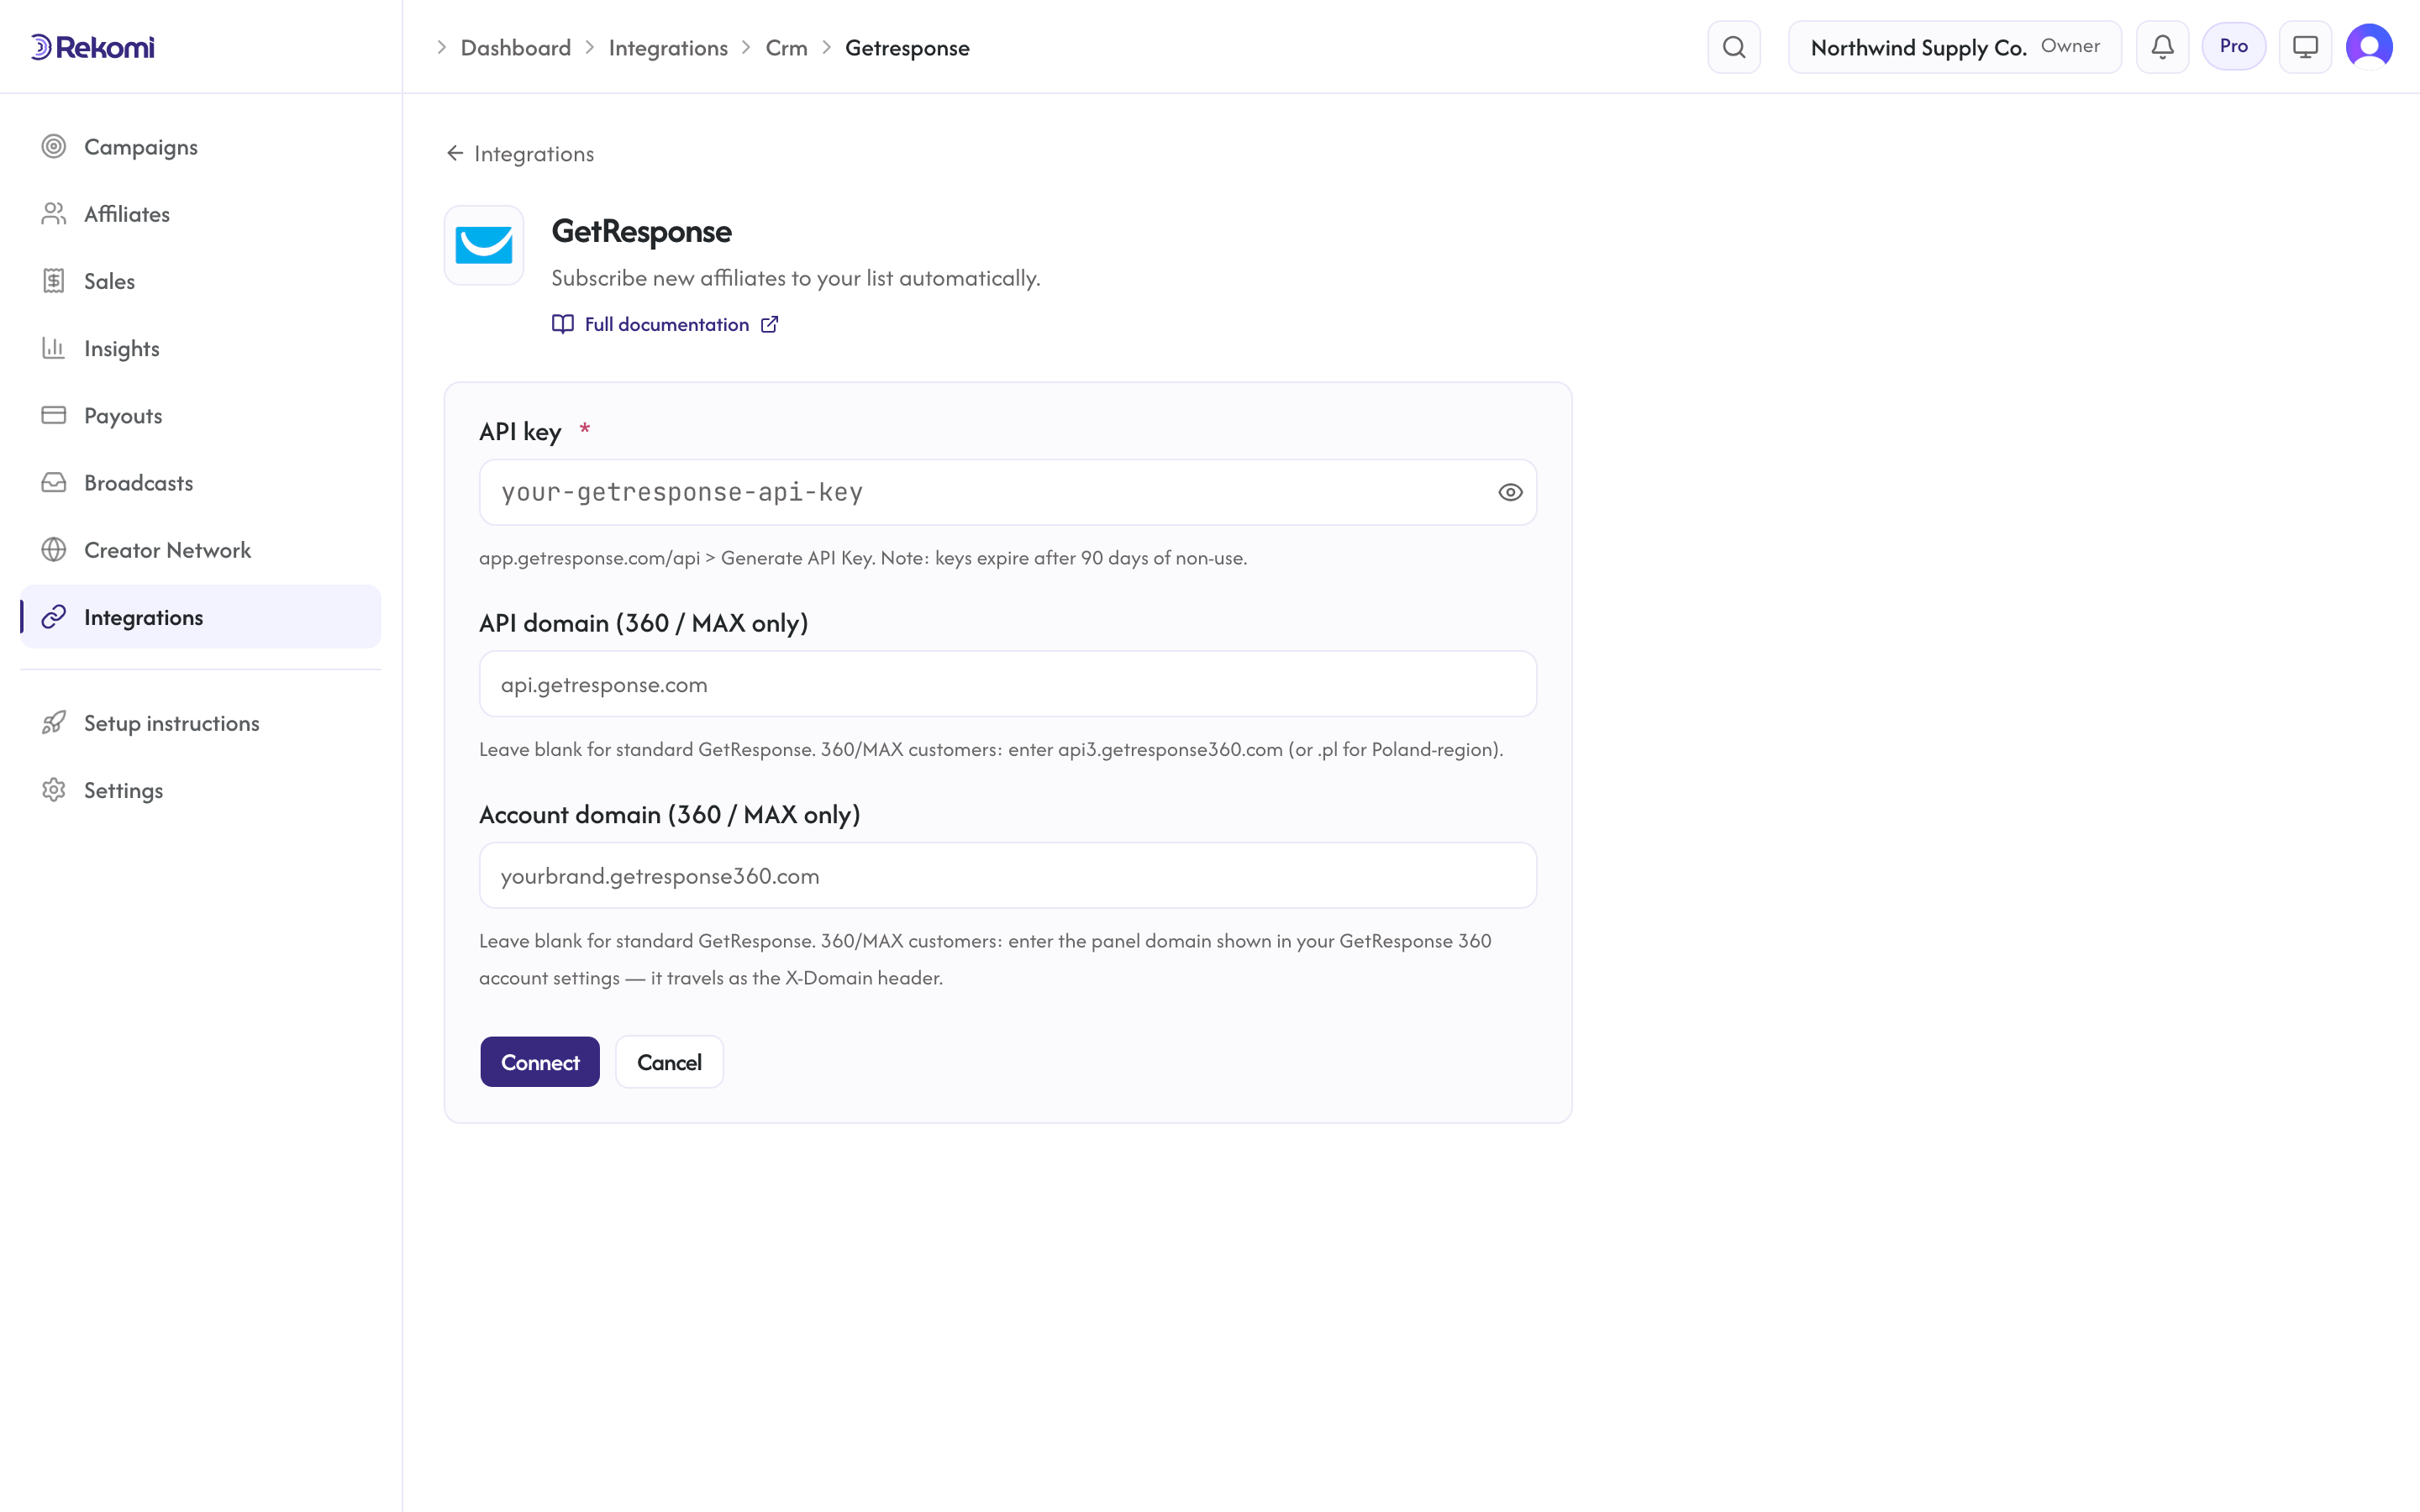Click the Crm breadcrumb
The image size is (2420, 1512).
[x=786, y=47]
